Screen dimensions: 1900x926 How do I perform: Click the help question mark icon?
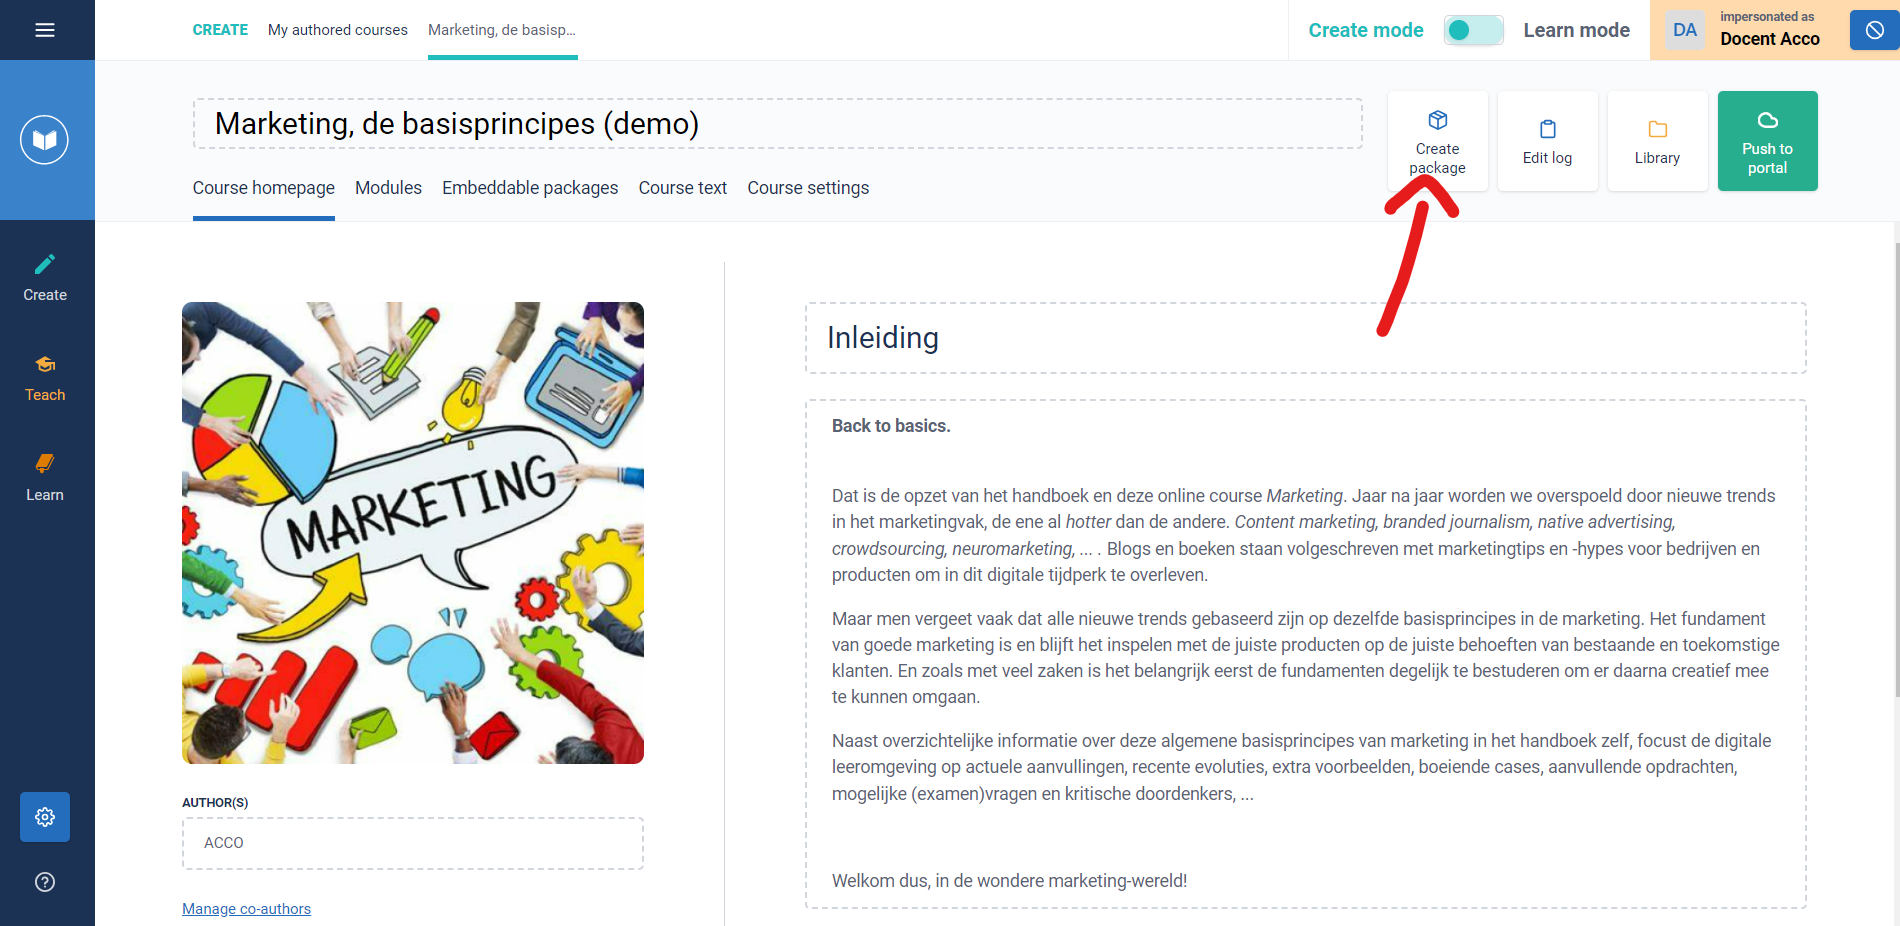45,882
